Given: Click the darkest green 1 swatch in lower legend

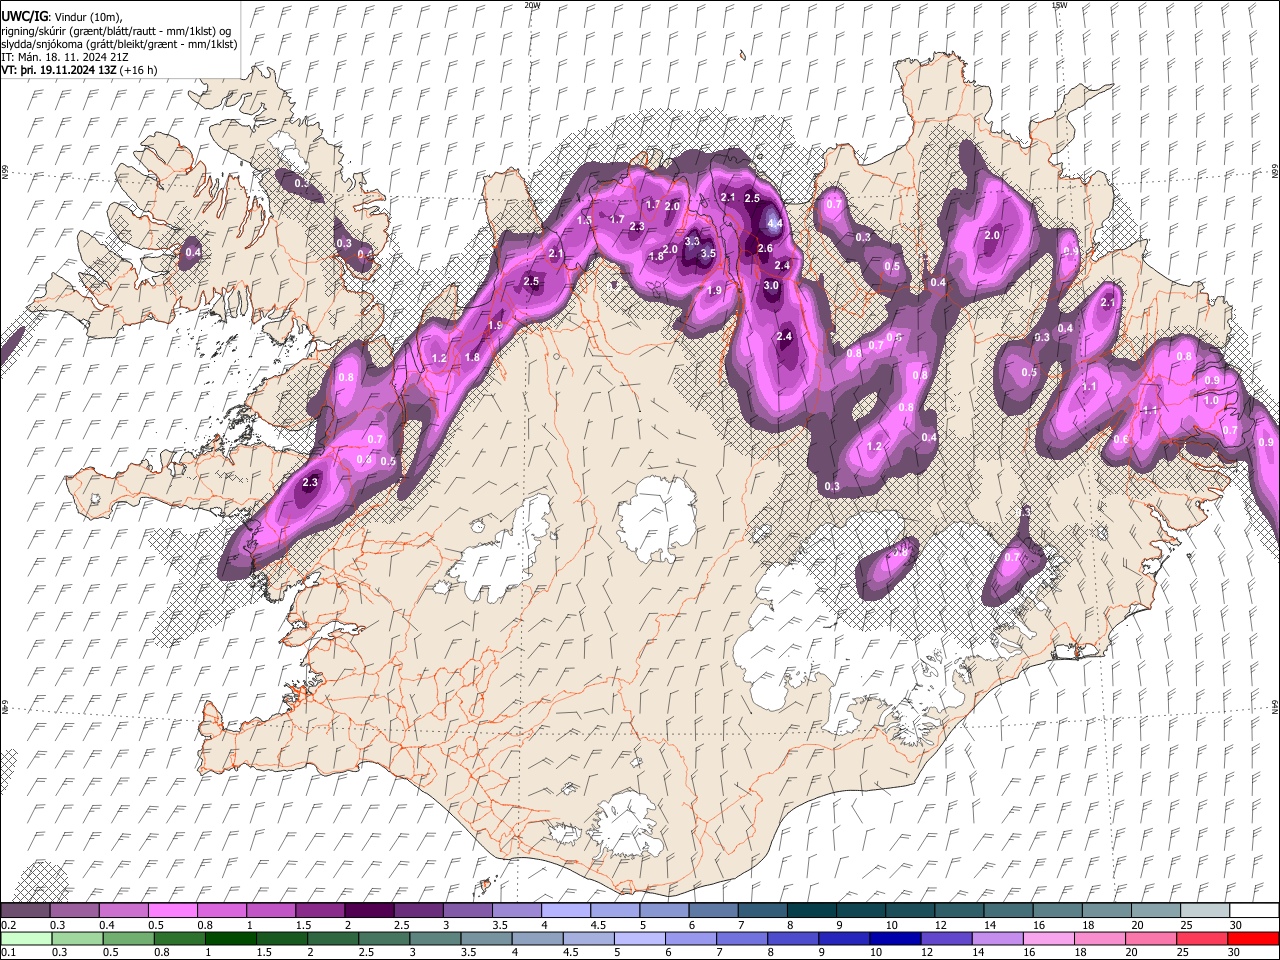Looking at the screenshot, I should [231, 938].
